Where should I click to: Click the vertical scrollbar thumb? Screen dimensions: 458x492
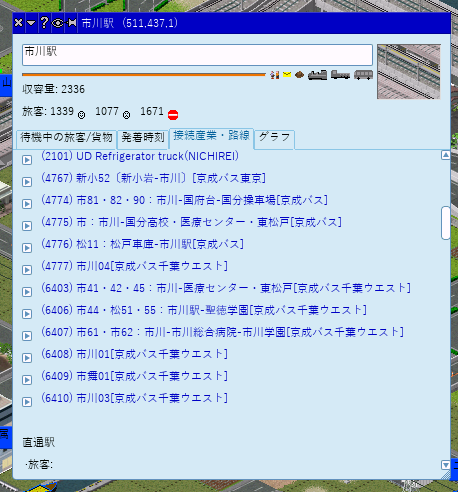point(446,223)
